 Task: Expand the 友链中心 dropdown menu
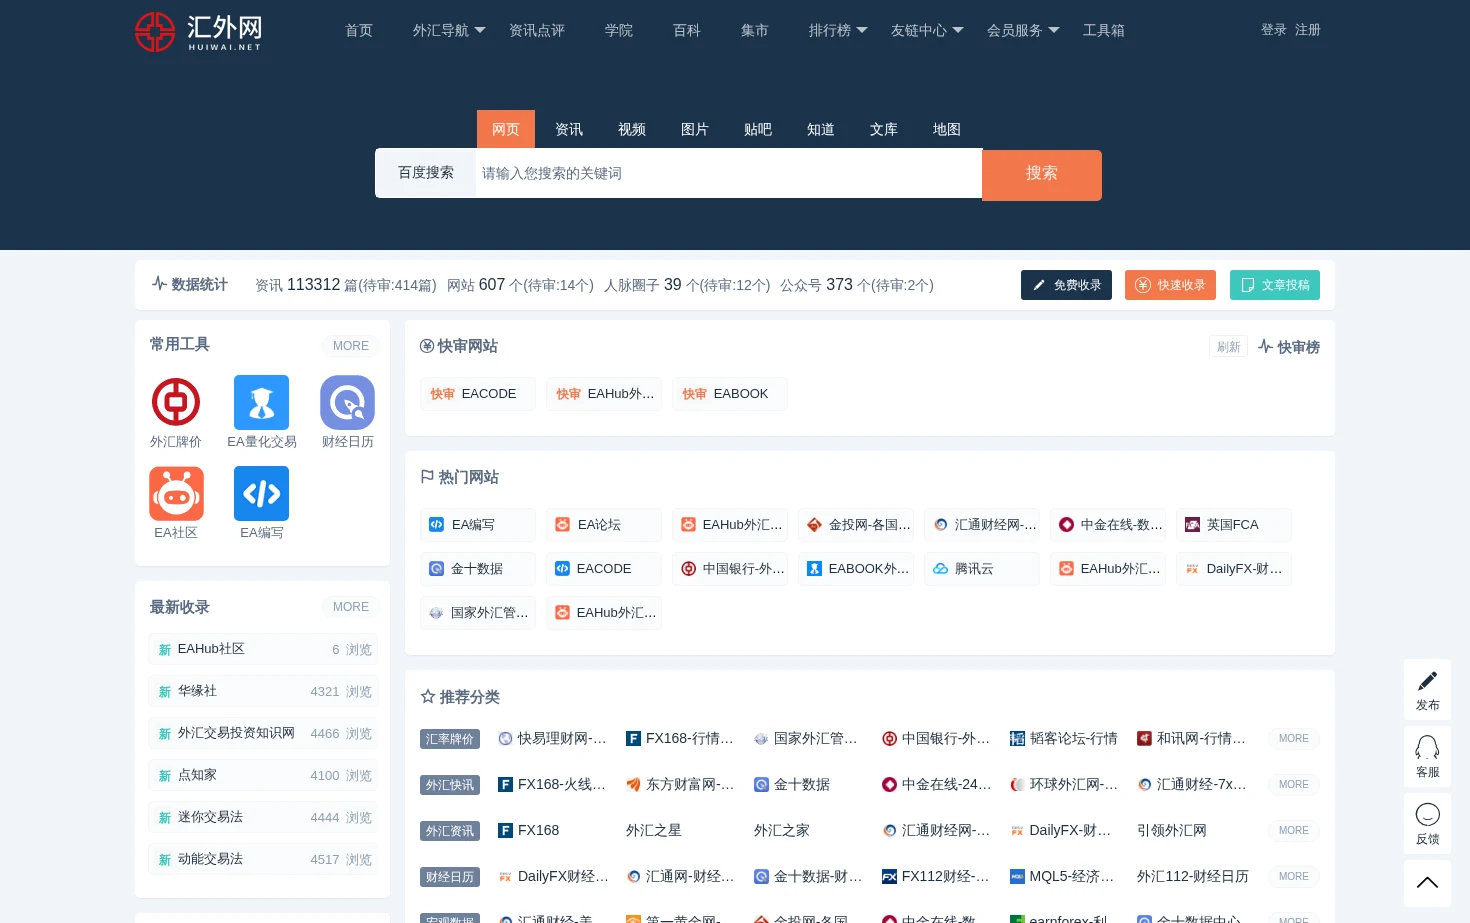(x=927, y=31)
